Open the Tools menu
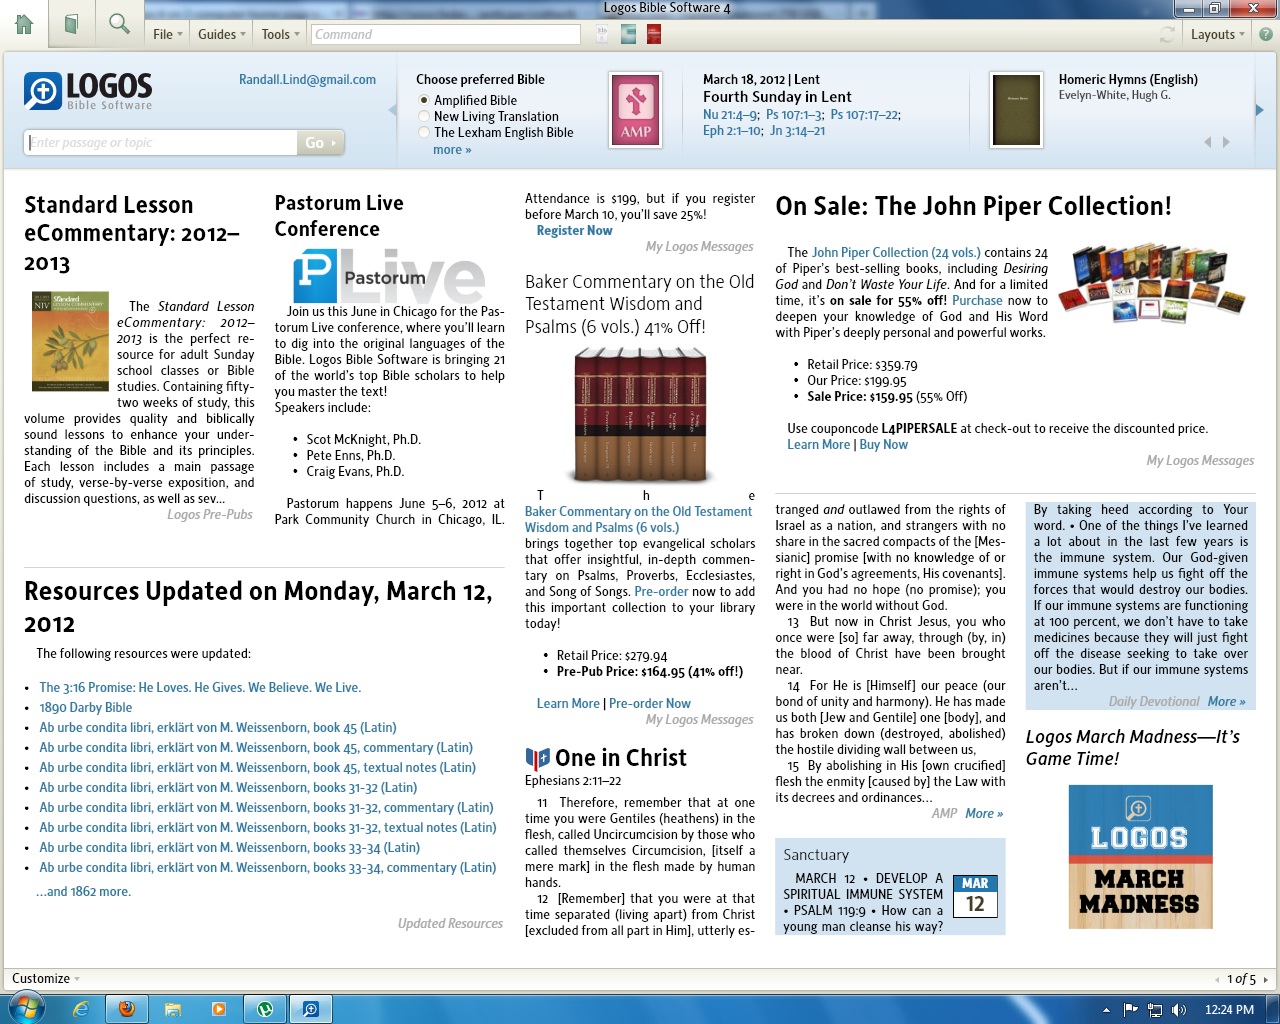The width and height of the screenshot is (1280, 1024). pos(280,34)
